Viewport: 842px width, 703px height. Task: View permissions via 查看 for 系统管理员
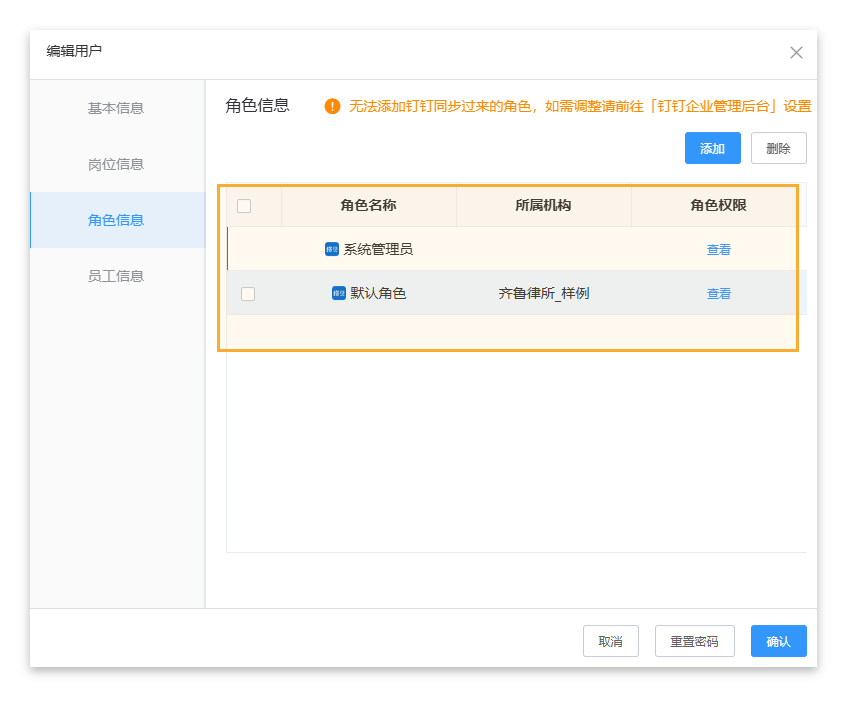tap(718, 250)
